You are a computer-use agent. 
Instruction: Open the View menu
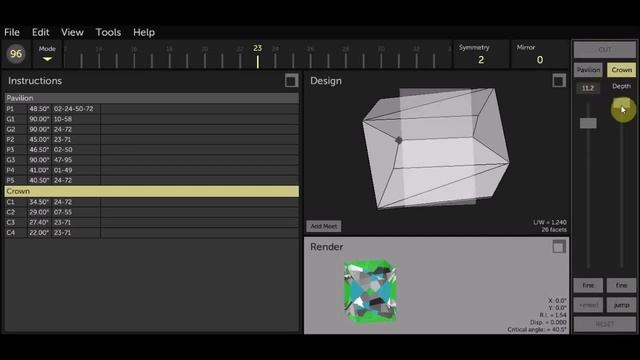point(72,32)
